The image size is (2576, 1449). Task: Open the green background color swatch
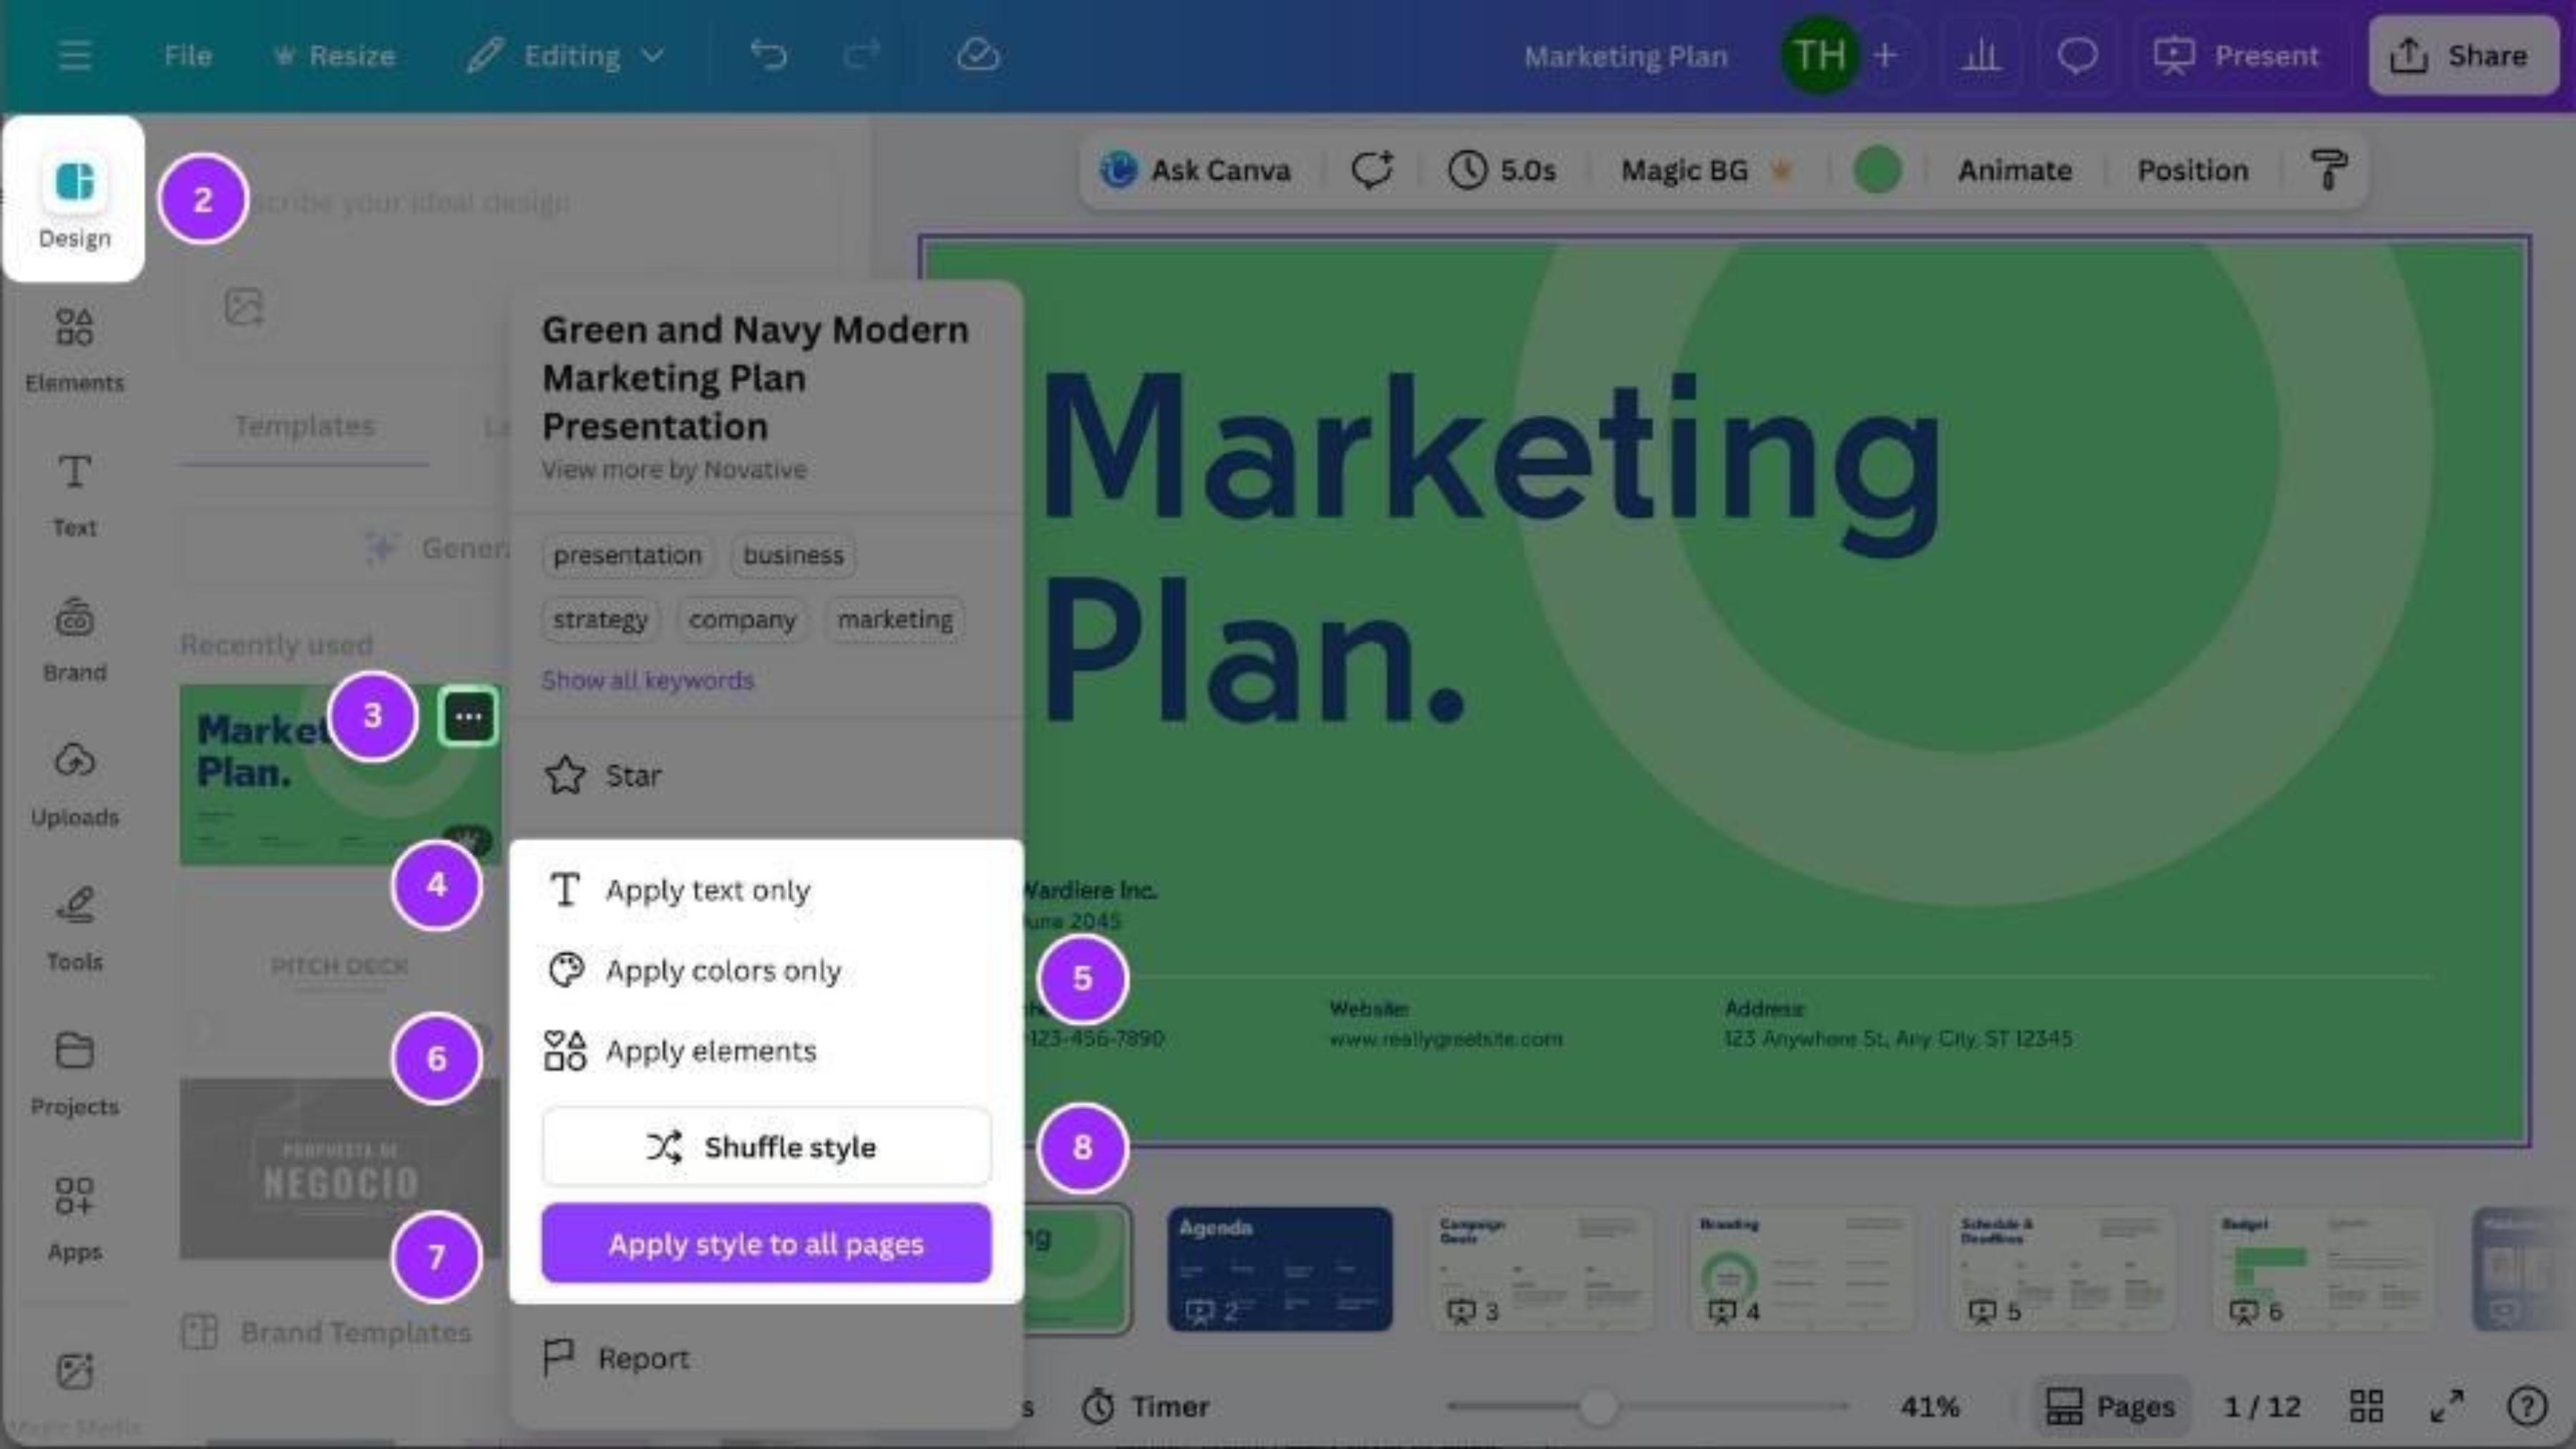1877,170
